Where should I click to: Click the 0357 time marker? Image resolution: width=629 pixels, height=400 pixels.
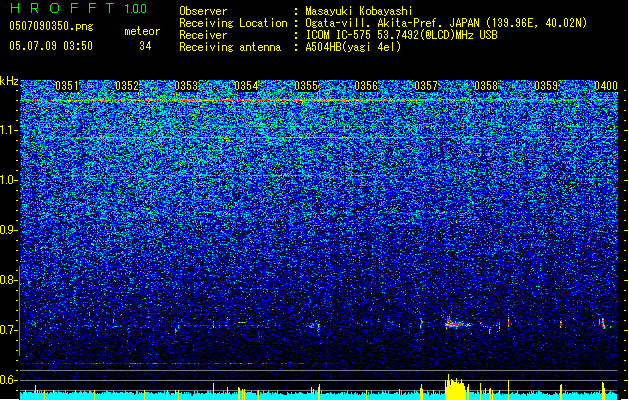[426, 86]
